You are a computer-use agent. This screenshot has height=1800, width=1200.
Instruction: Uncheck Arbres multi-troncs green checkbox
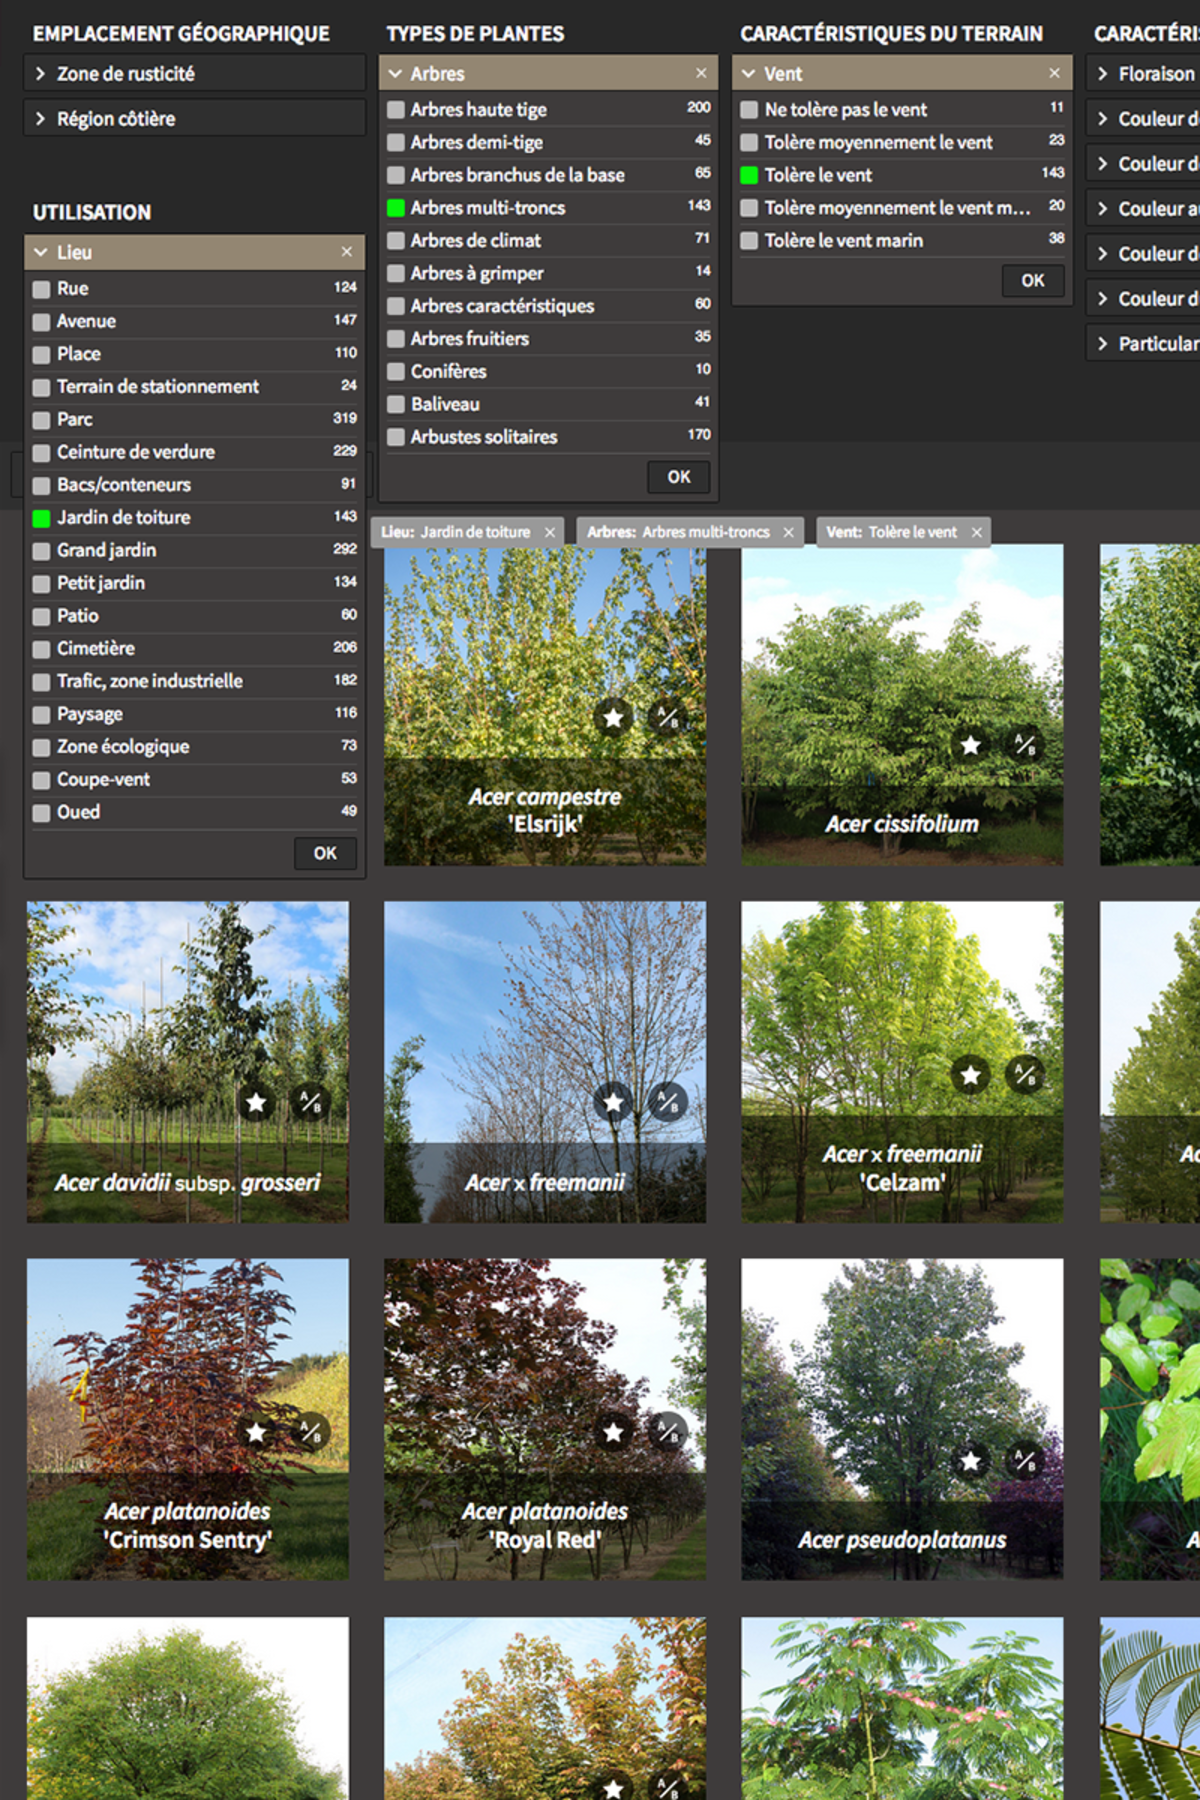[x=396, y=208]
